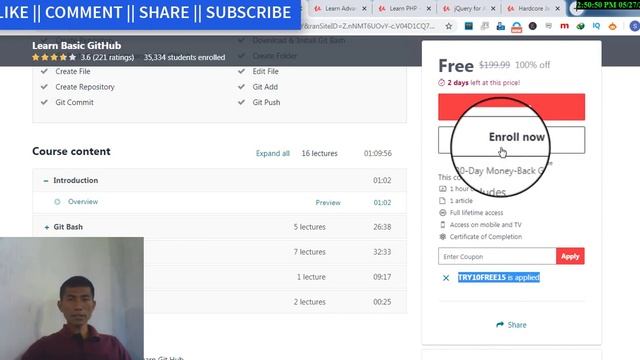Click the Git Commit item
Screen dimensions: 640x360
pos(74,102)
